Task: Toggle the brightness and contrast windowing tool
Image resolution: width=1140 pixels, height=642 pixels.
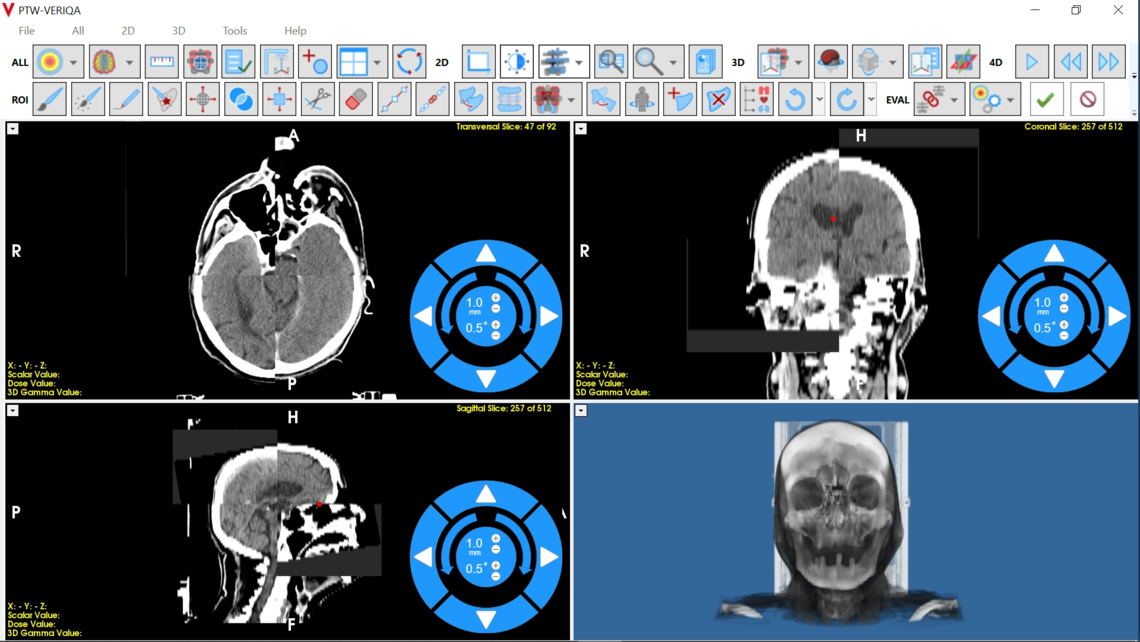Action: (x=516, y=61)
